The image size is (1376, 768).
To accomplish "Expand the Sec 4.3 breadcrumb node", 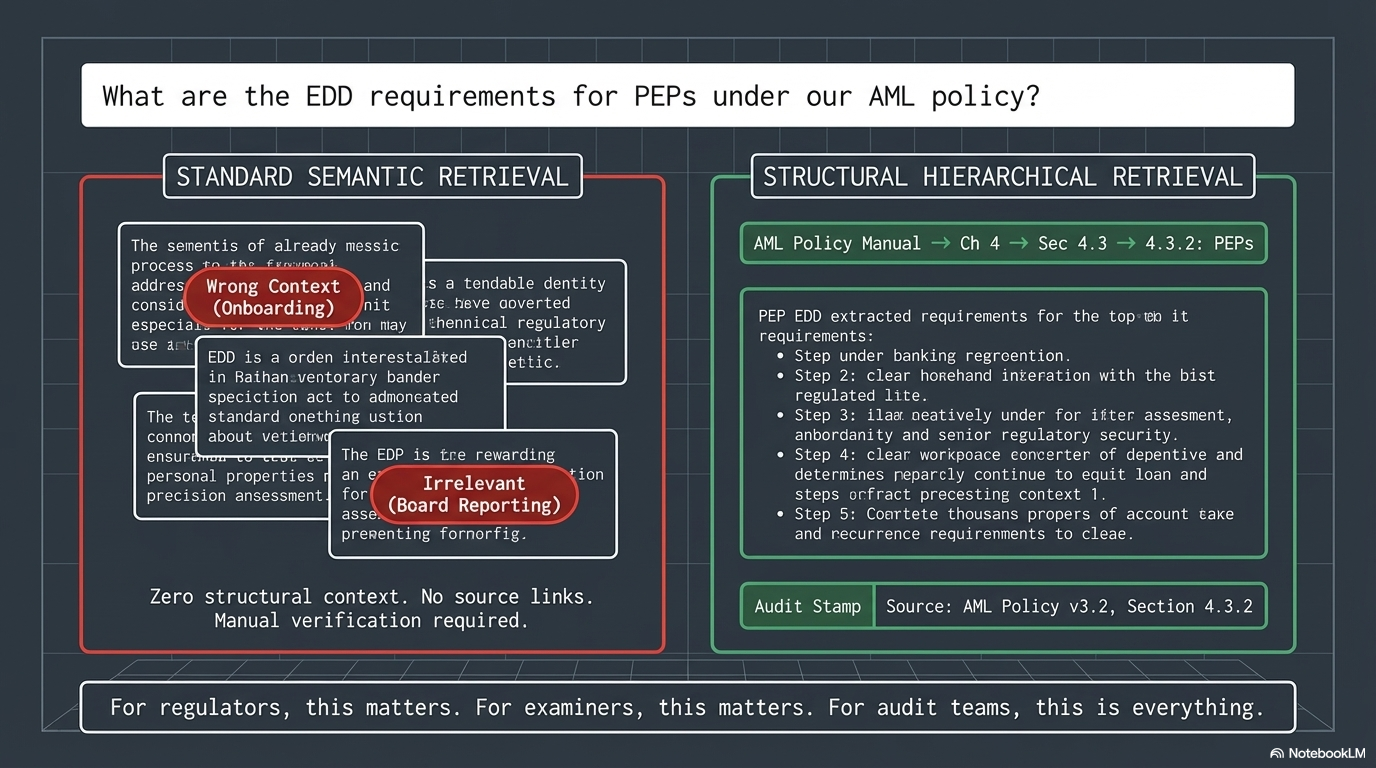I will point(1070,243).
